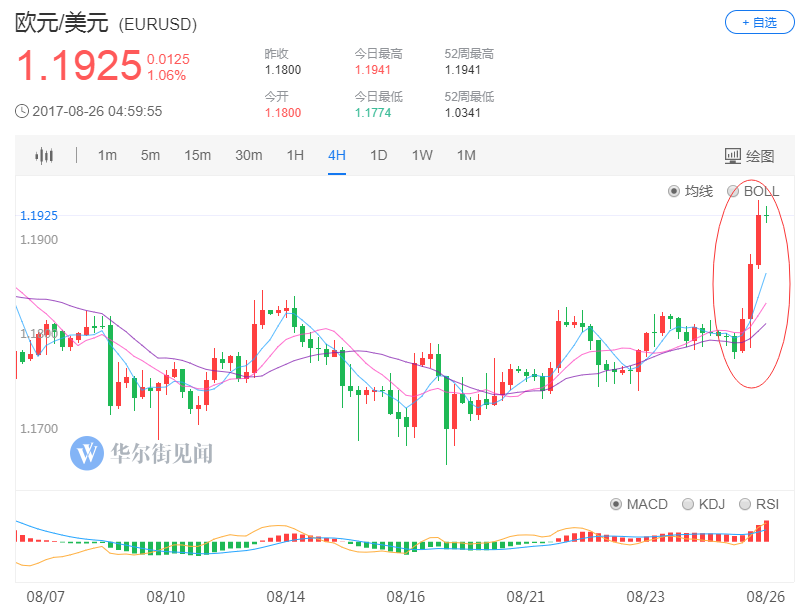Screen dimensions: 807x615
Task: Click the 0.0125 price change value
Action: (x=168, y=59)
